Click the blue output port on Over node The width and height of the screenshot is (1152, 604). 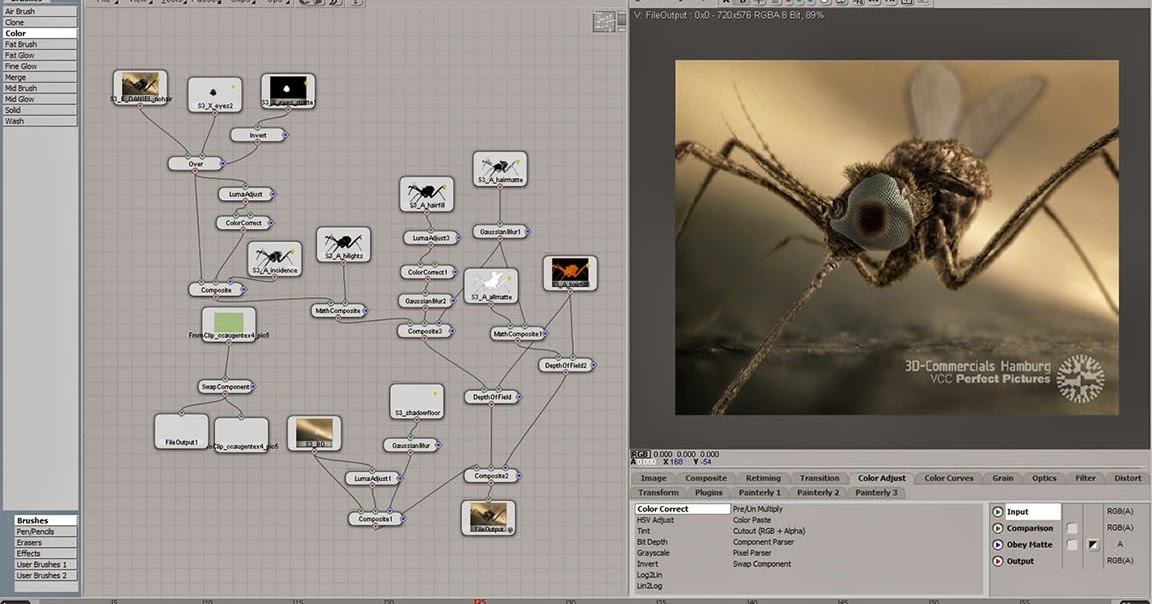(223, 164)
